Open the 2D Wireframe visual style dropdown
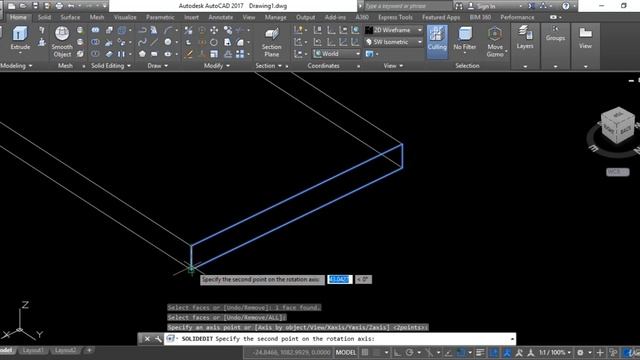640x360 pixels. (x=394, y=30)
